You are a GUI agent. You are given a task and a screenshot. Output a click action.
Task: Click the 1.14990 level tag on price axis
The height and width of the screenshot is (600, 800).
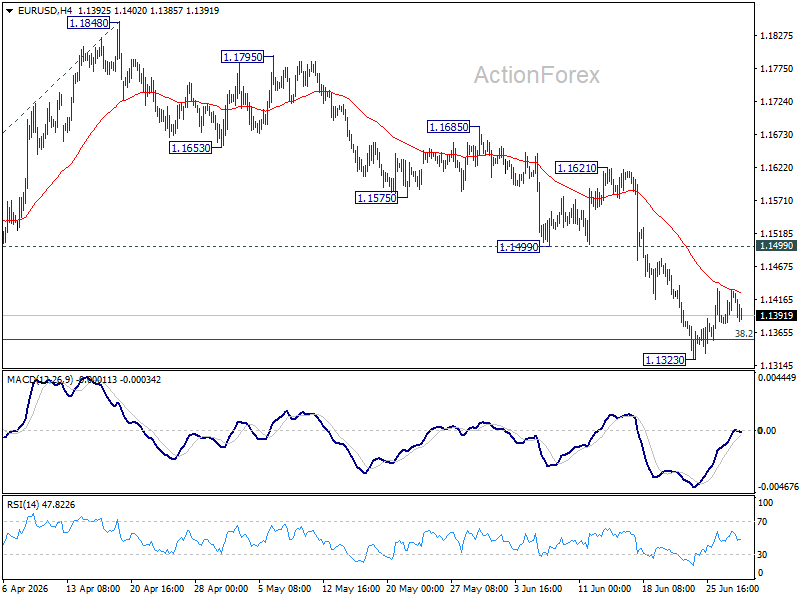pyautogui.click(x=777, y=246)
